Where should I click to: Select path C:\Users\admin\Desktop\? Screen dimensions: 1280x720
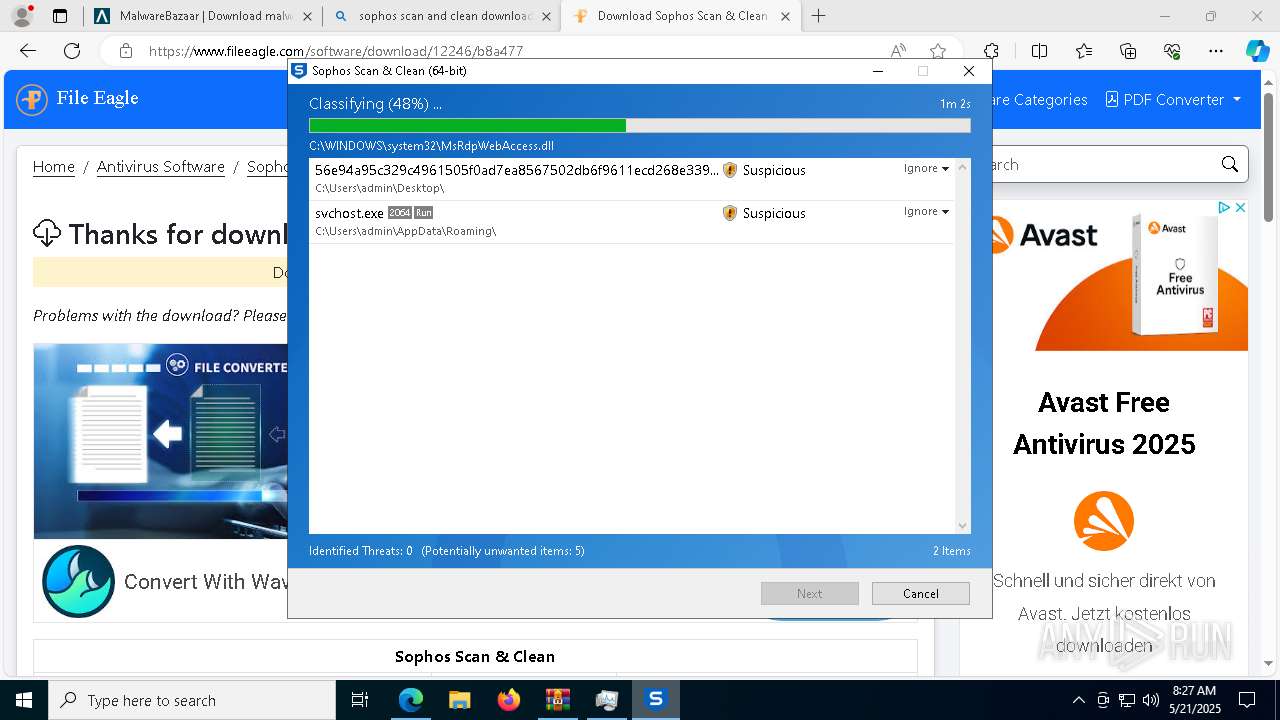[379, 188]
